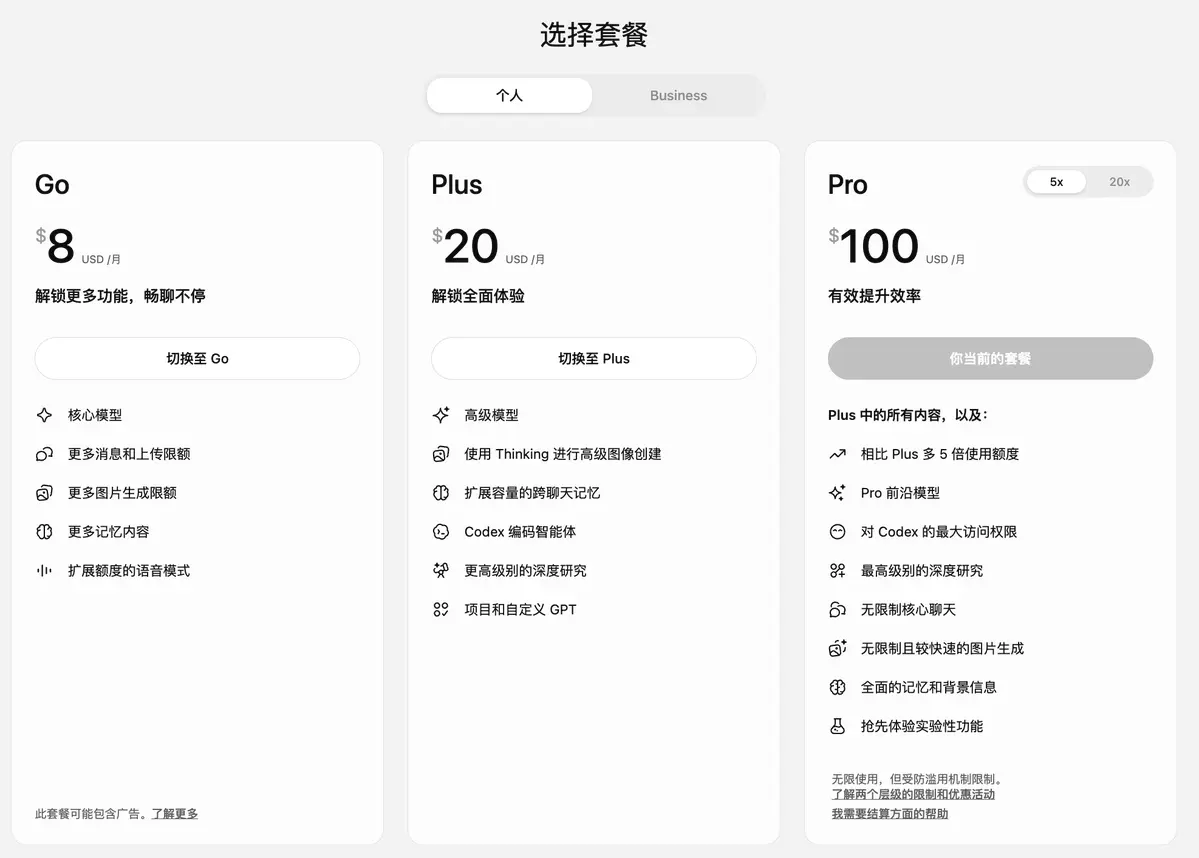Open the 了解两个层级的限制和优惠活动 link
1199x858 pixels.
pyautogui.click(x=913, y=795)
